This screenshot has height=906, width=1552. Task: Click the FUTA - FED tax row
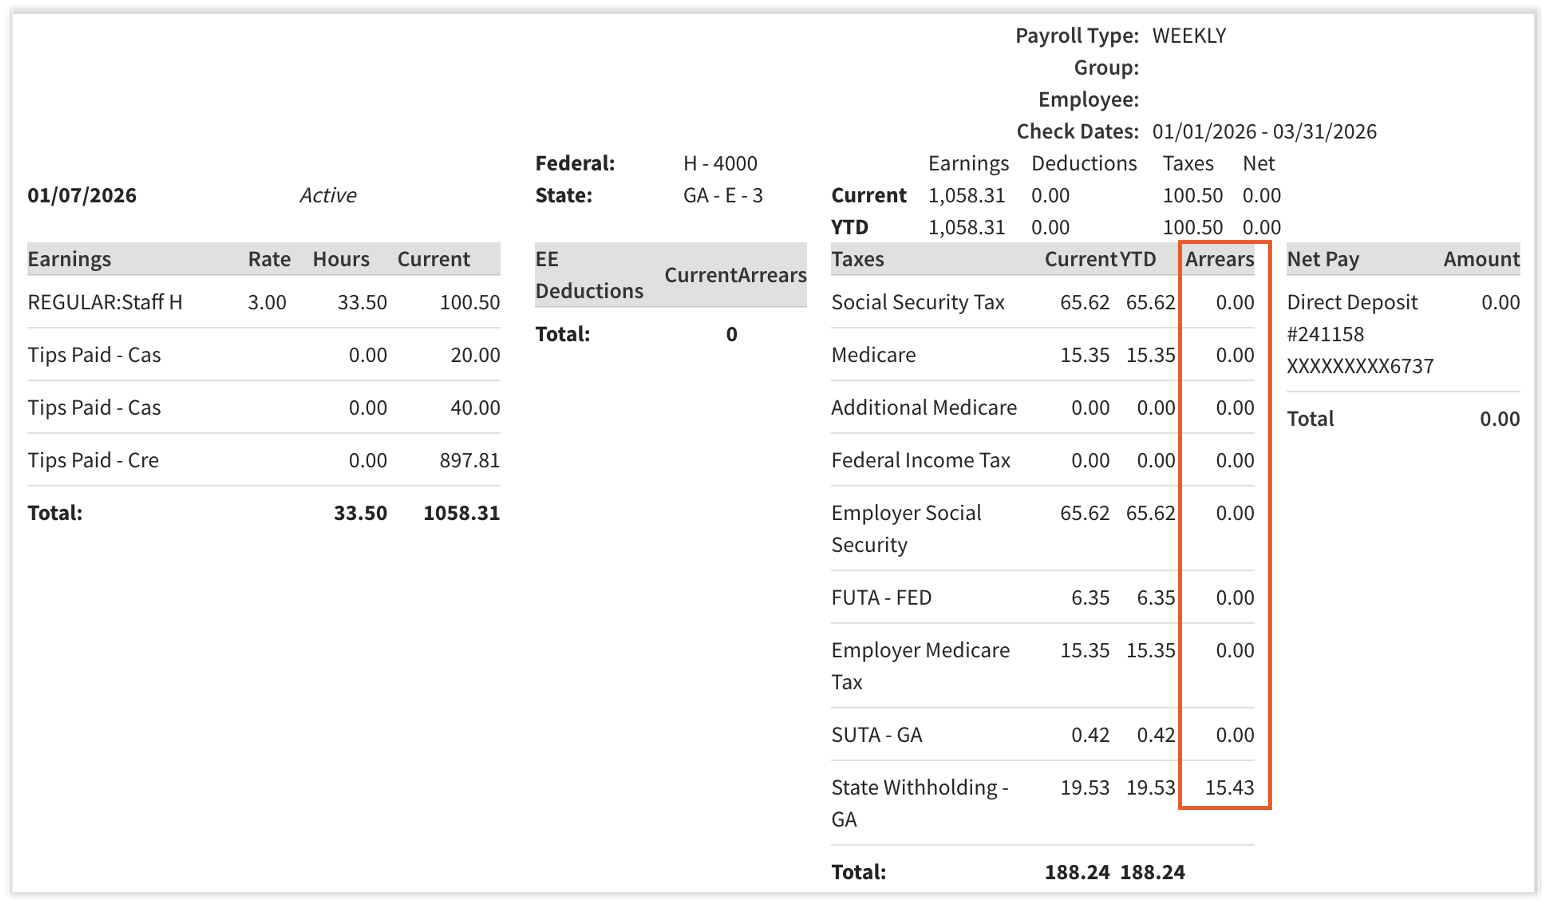tap(881, 598)
